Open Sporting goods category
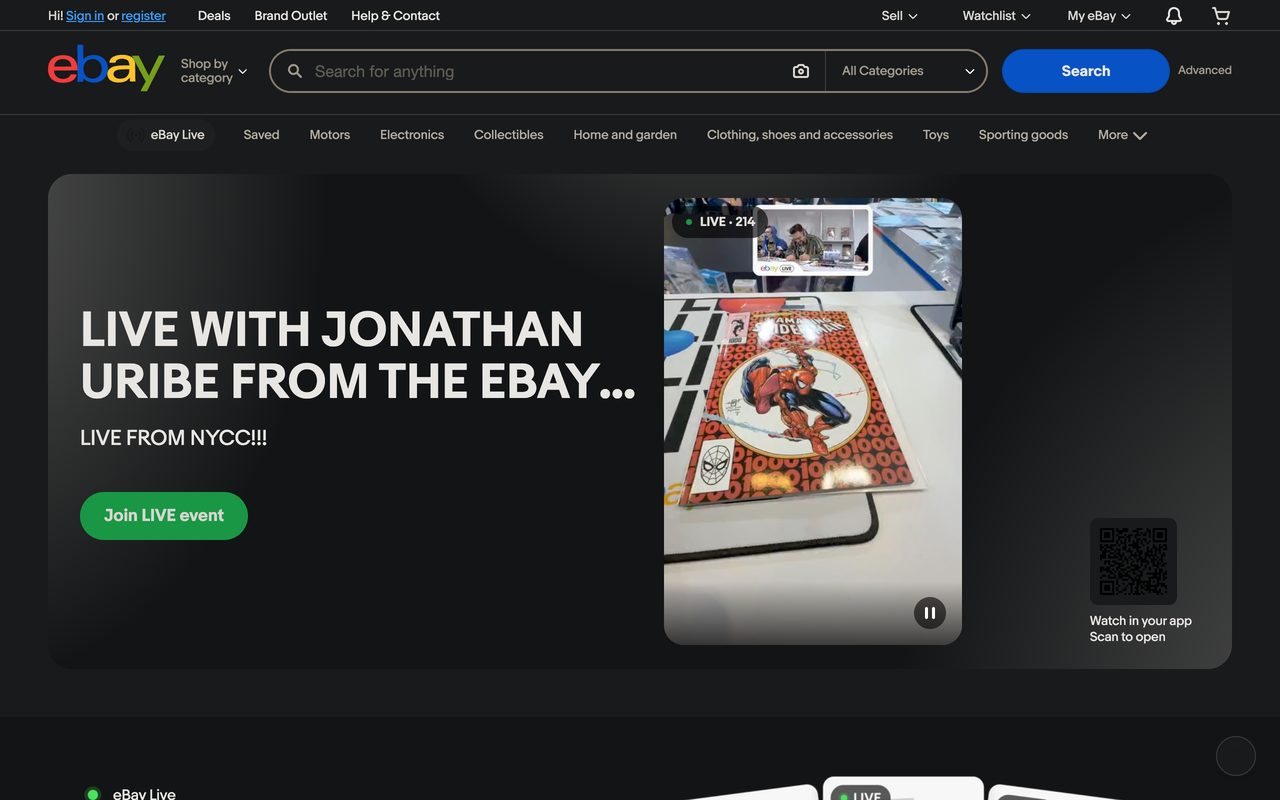 (1023, 135)
